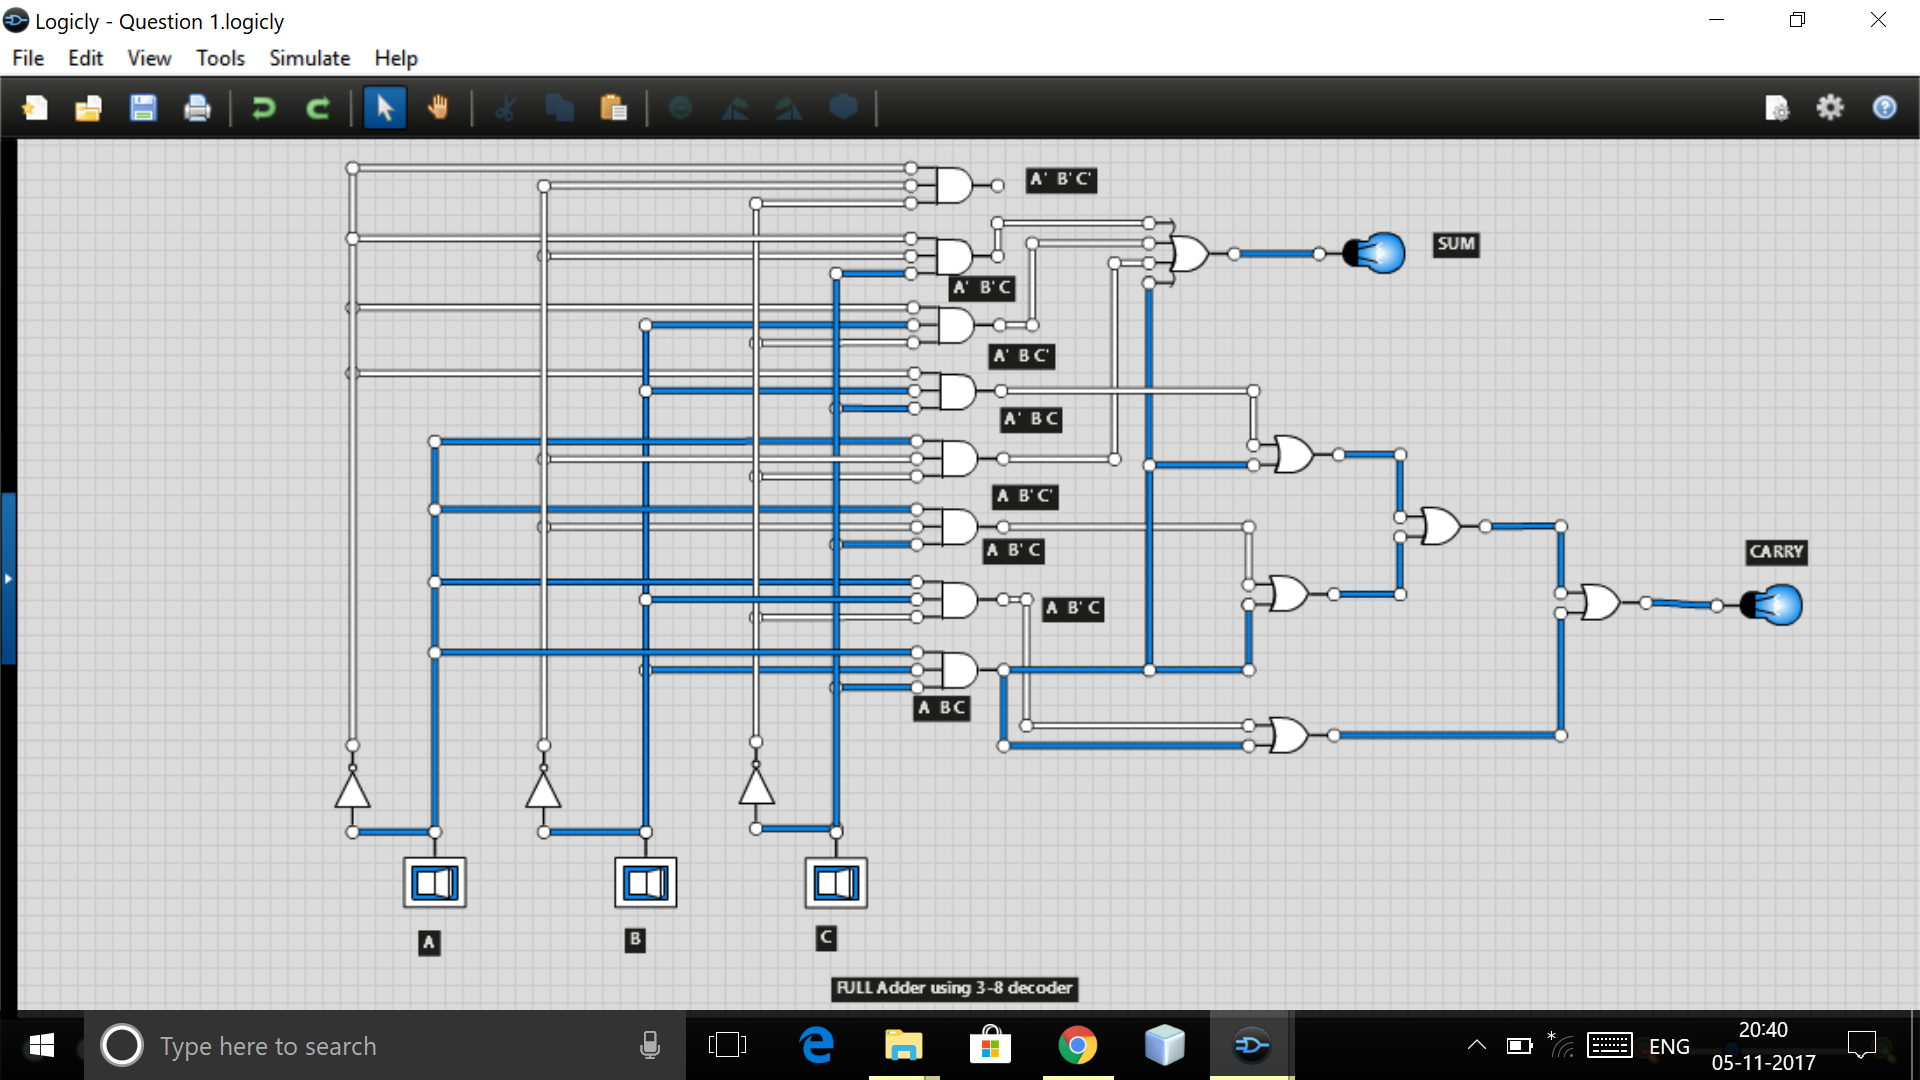This screenshot has height=1080, width=1920.
Task: Select the CARRY light bulb output
Action: click(1773, 605)
